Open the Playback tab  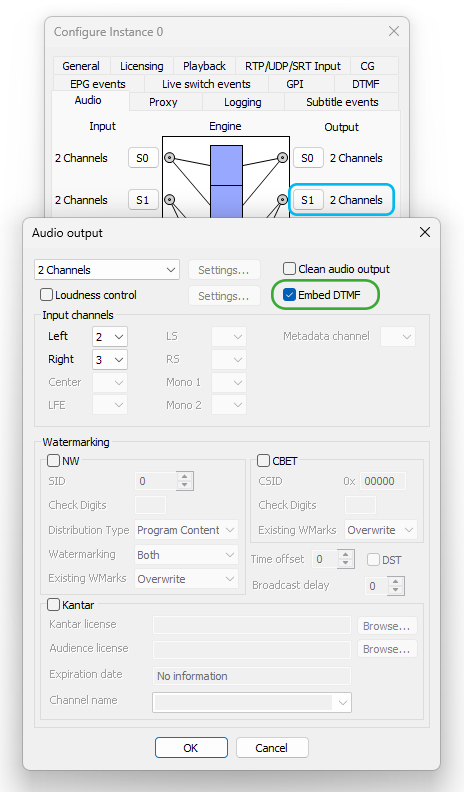[x=204, y=66]
